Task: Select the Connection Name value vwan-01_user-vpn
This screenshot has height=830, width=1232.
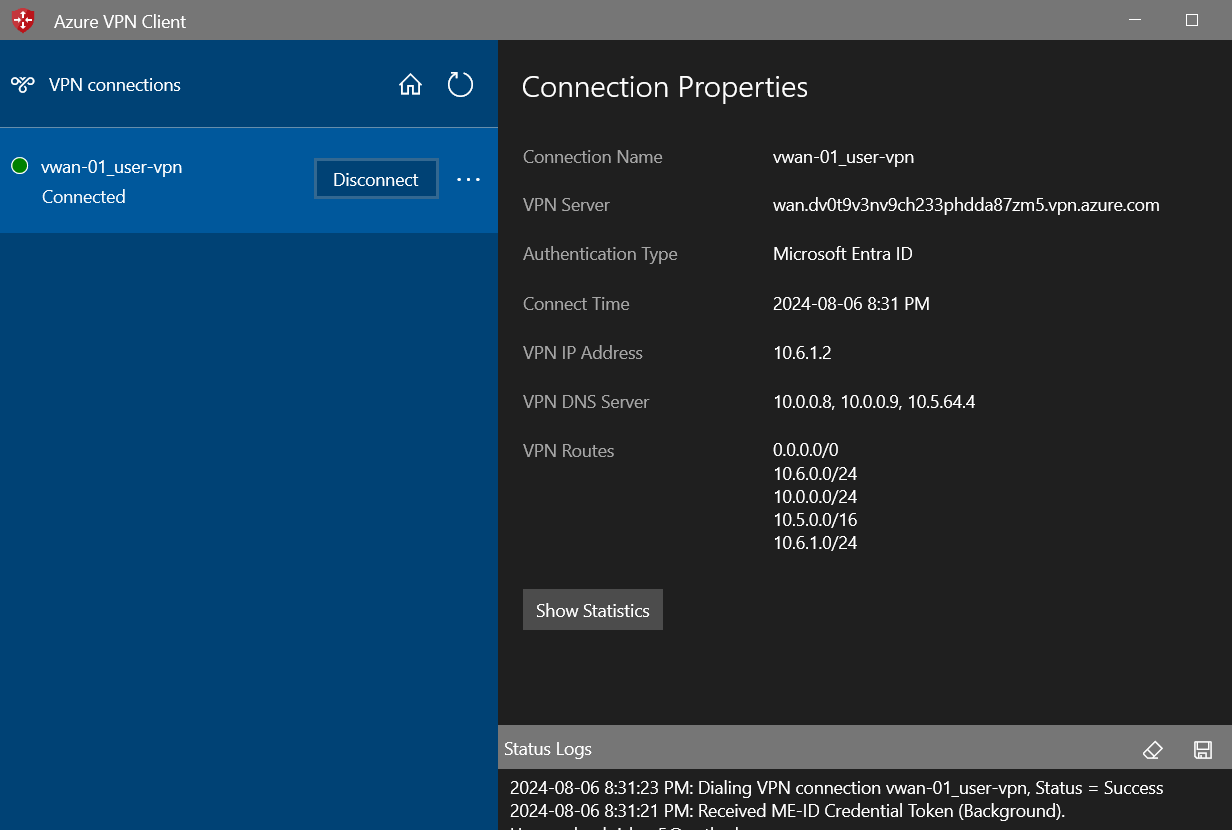Action: [844, 157]
